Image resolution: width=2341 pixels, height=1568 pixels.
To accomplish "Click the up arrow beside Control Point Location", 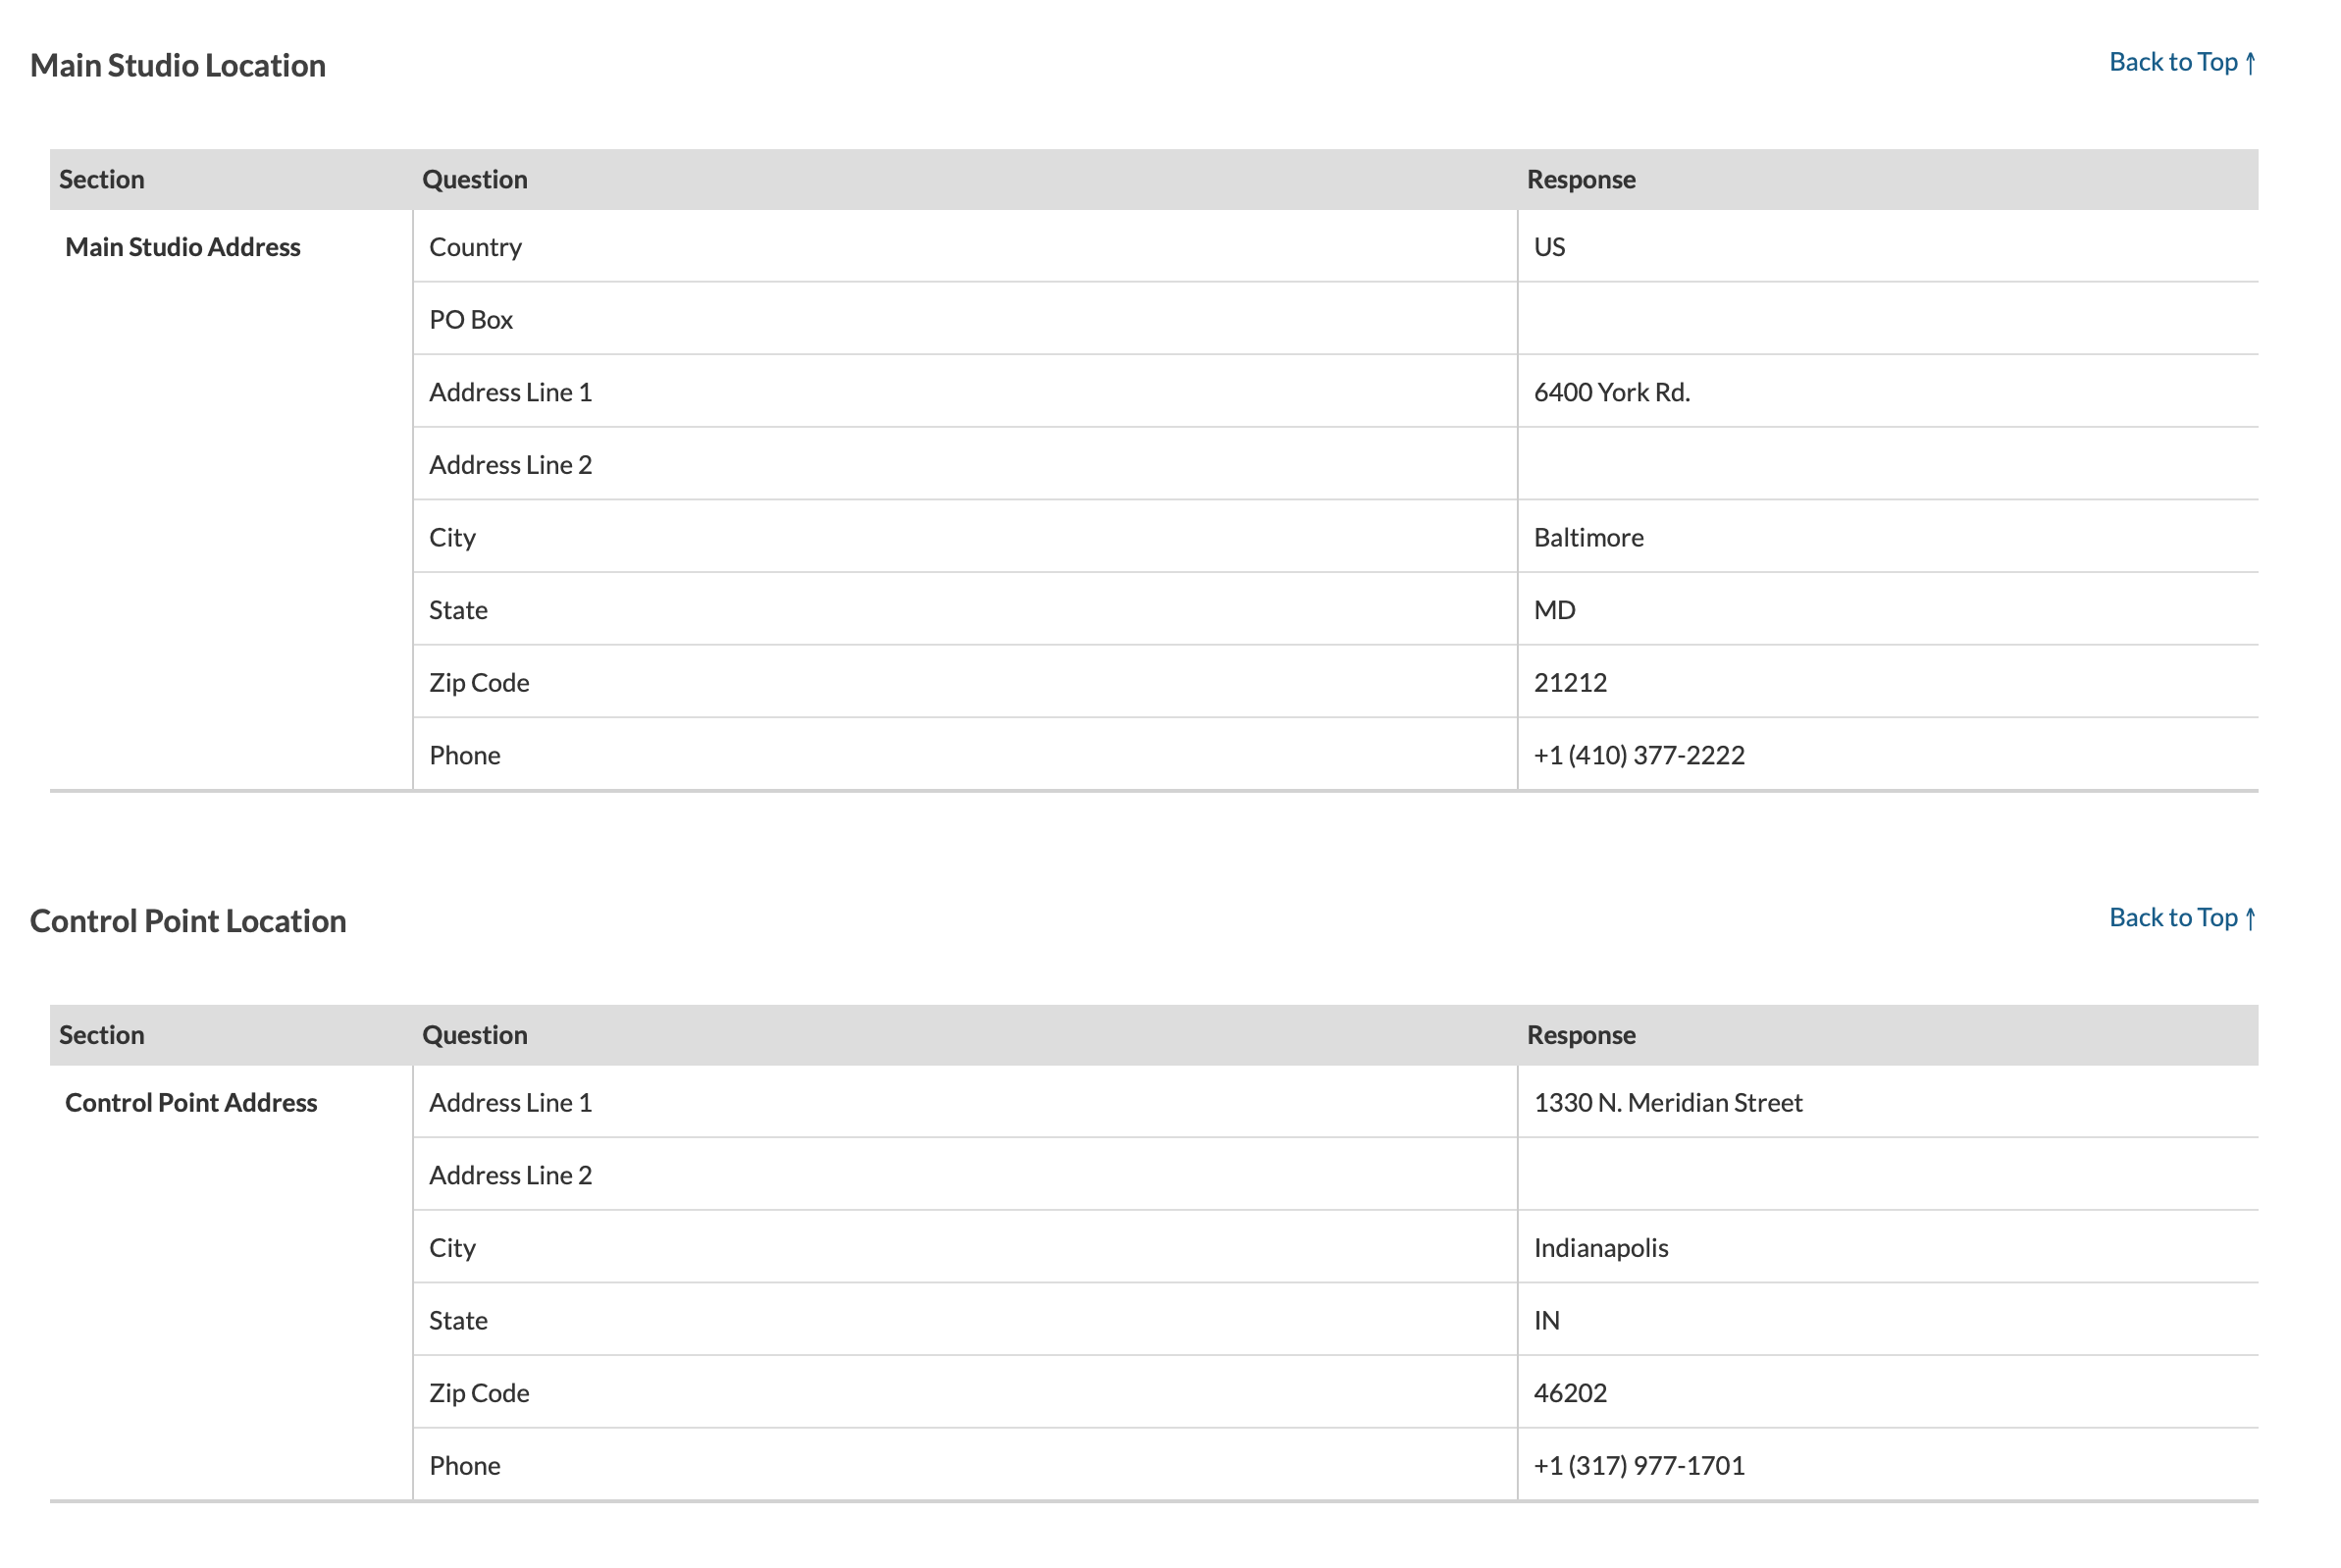I will click(x=2249, y=918).
